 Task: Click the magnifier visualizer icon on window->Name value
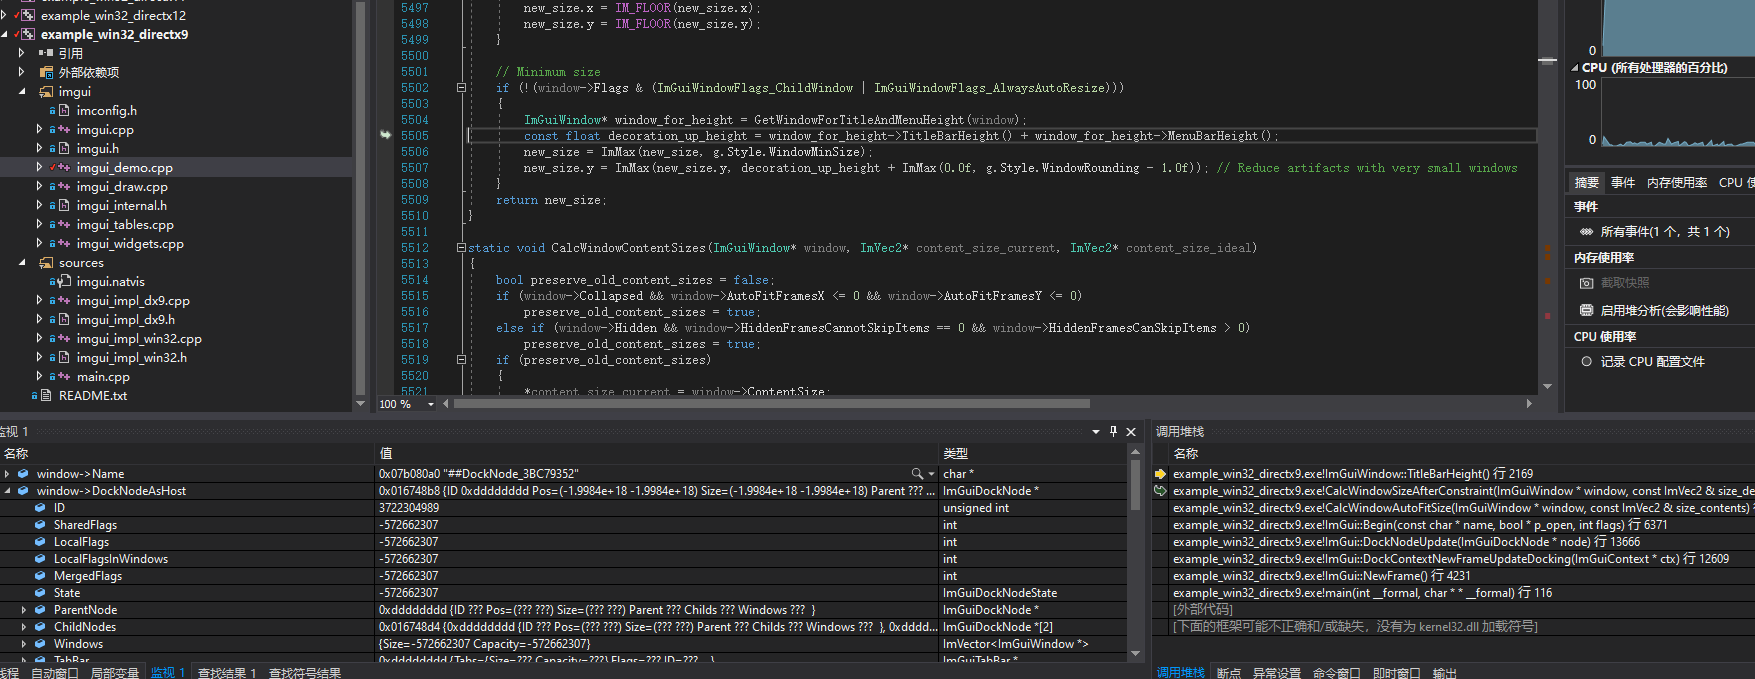[x=916, y=474]
